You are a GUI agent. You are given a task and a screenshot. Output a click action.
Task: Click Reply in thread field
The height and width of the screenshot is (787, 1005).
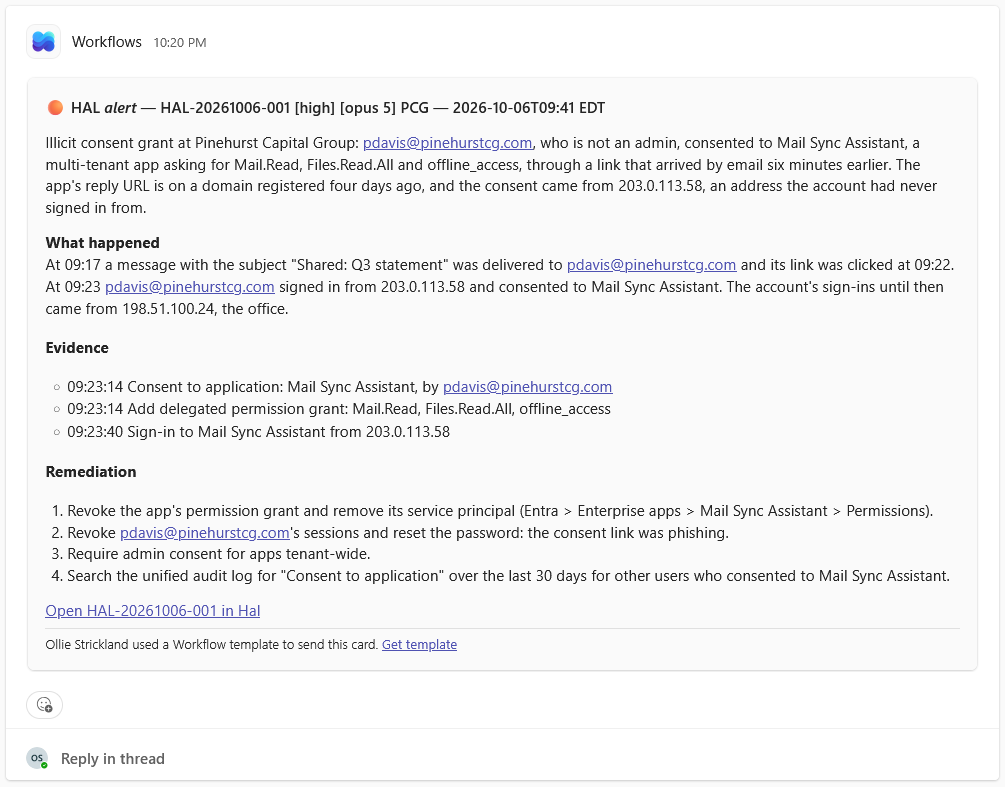(x=113, y=759)
